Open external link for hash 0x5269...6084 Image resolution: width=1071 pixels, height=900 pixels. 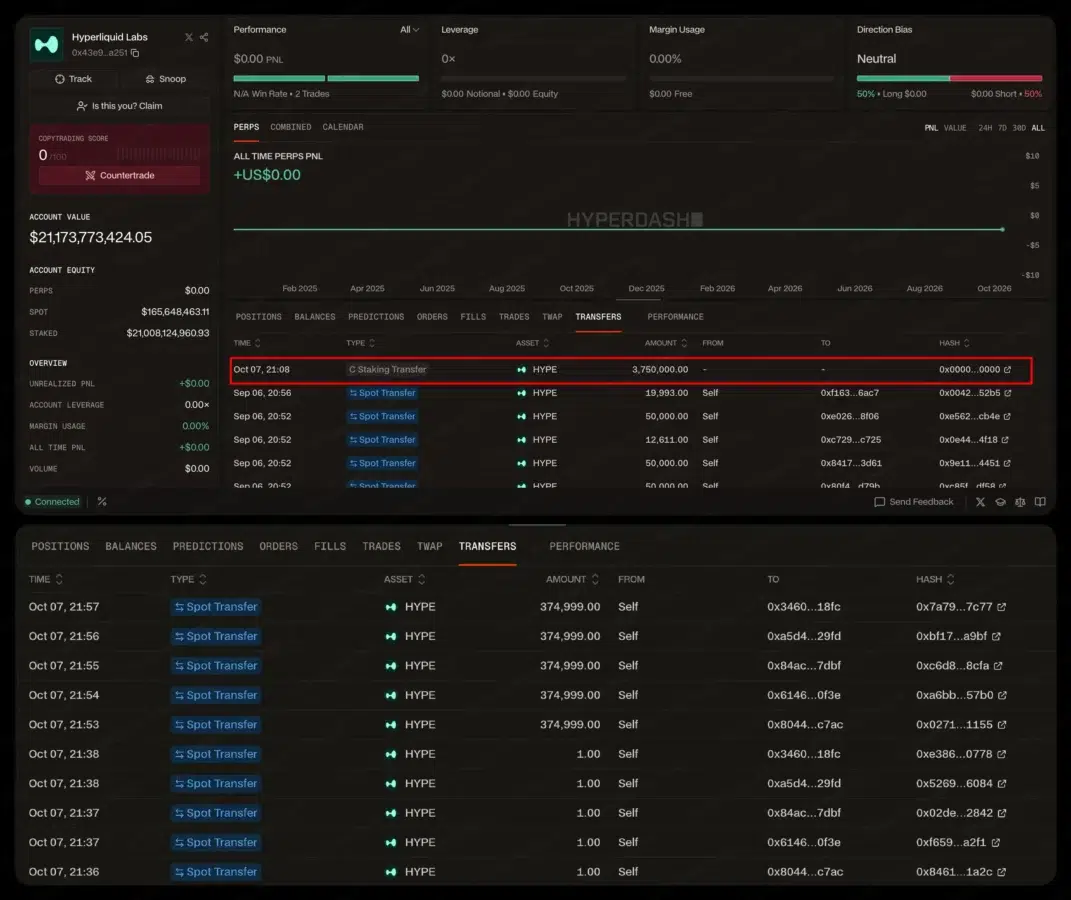click(1001, 783)
